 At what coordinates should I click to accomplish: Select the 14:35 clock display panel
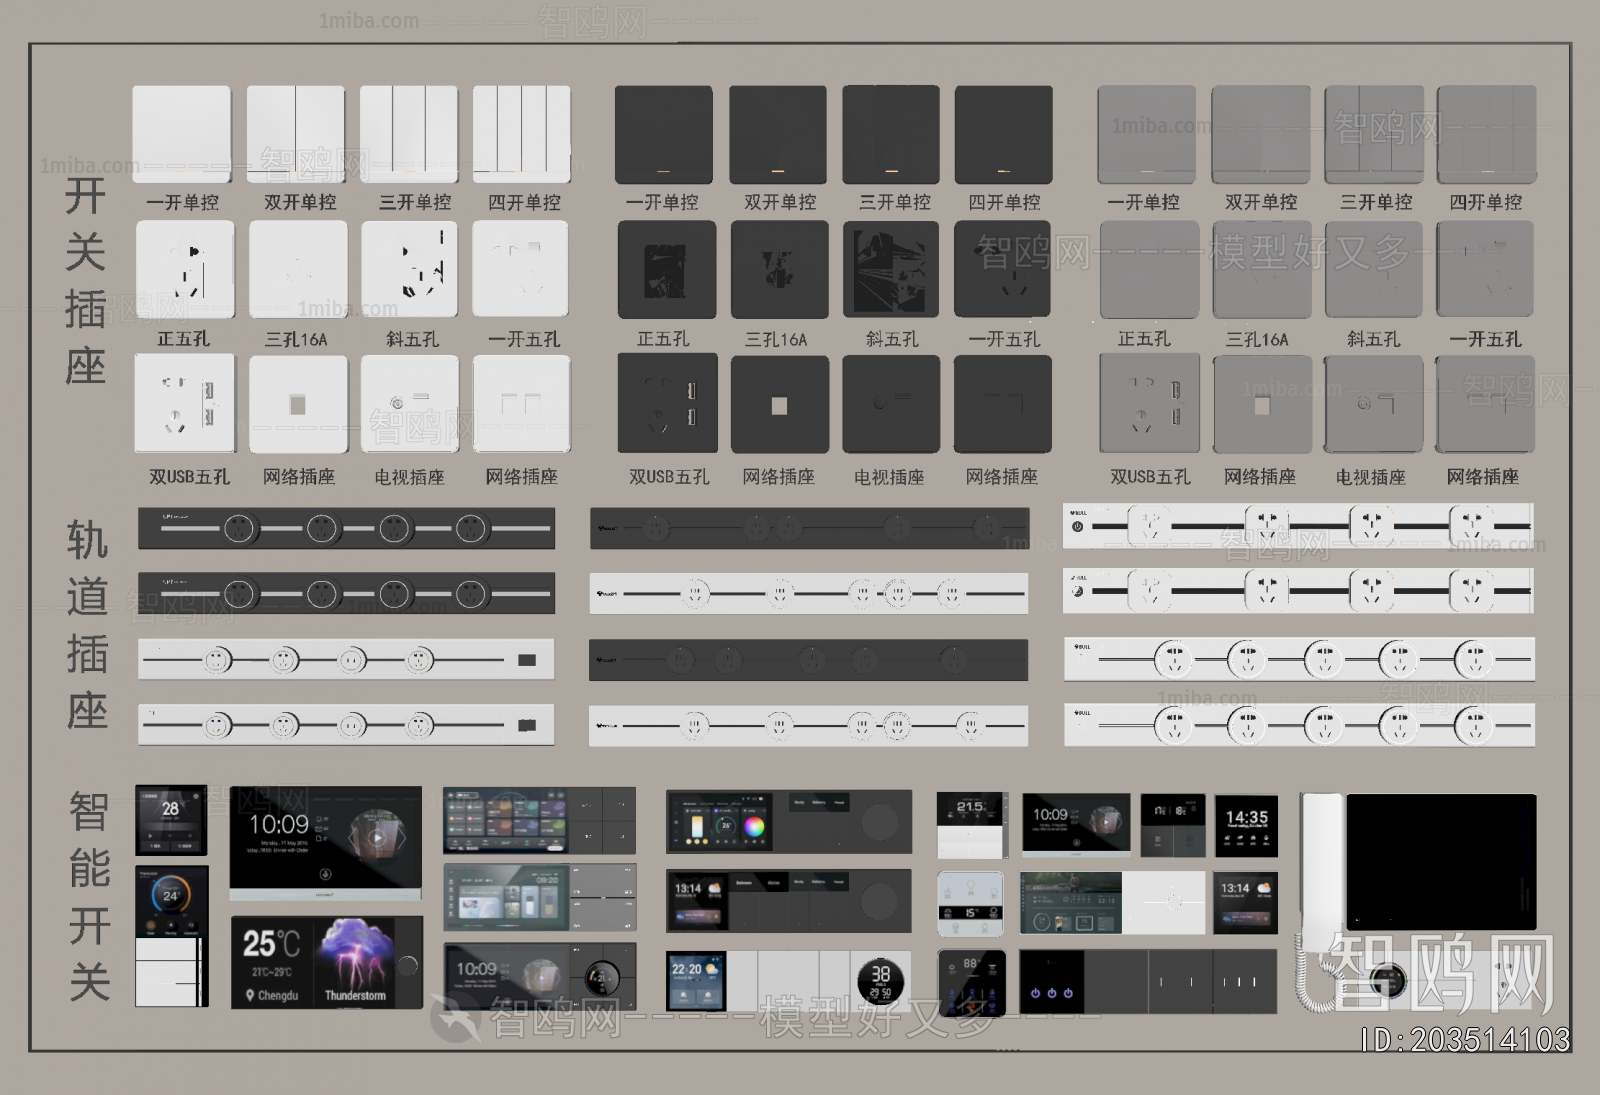coord(1246,825)
